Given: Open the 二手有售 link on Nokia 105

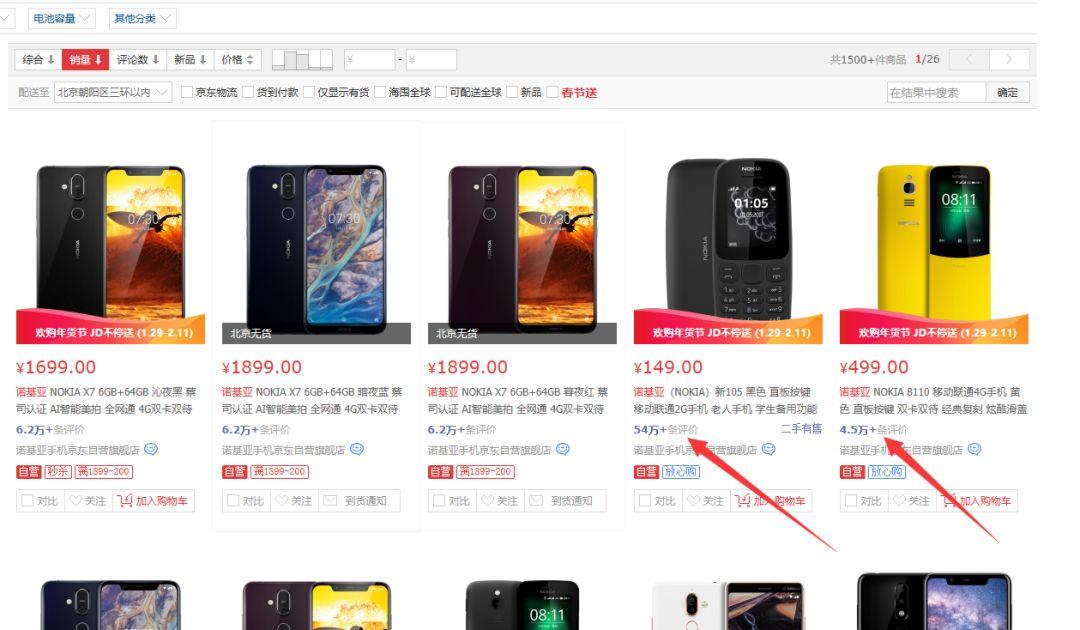Looking at the screenshot, I should coord(801,428).
